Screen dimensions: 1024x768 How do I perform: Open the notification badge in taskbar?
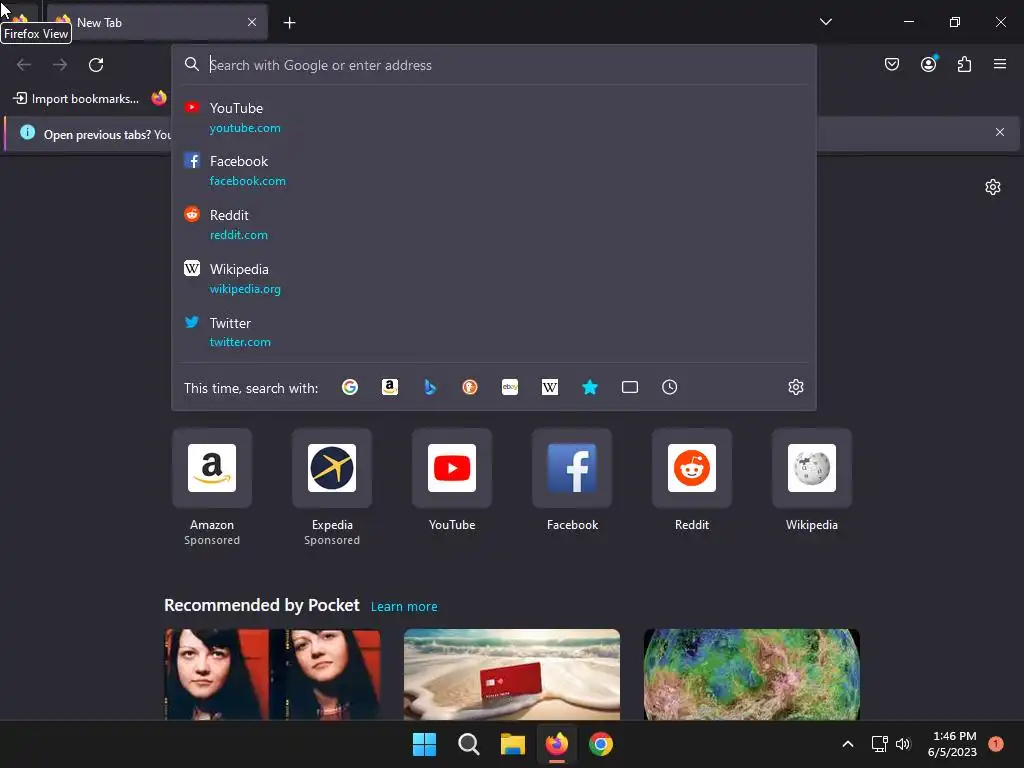pos(995,744)
